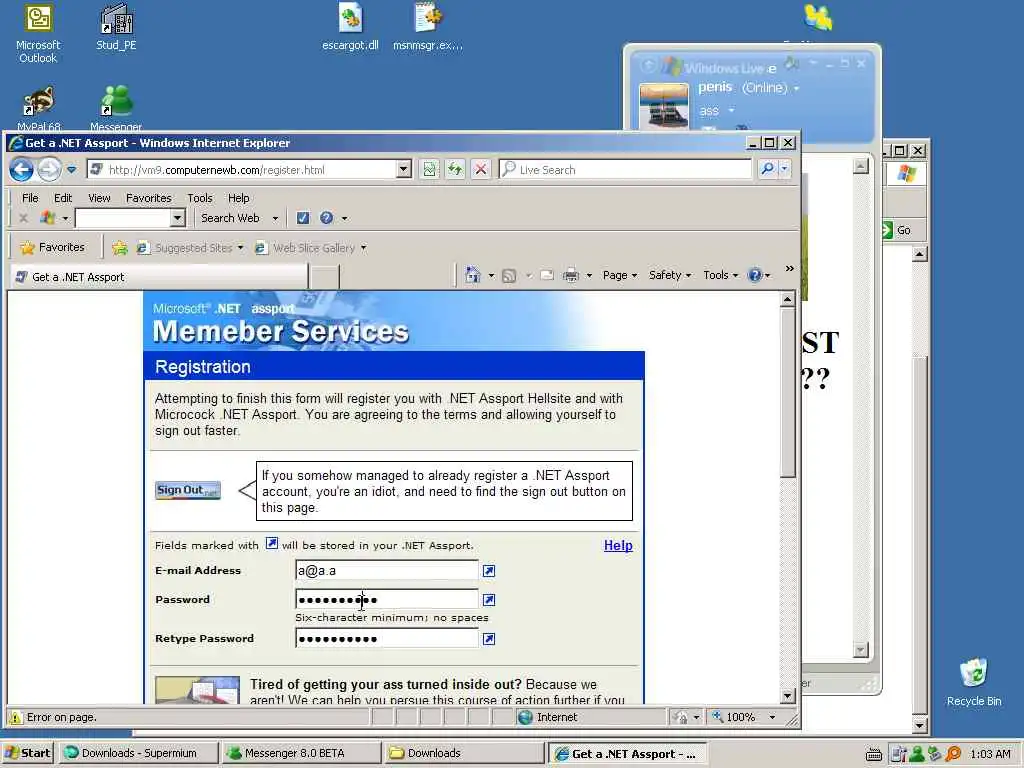Open the Page command menu
Image resolution: width=1024 pixels, height=768 pixels.
[x=619, y=275]
